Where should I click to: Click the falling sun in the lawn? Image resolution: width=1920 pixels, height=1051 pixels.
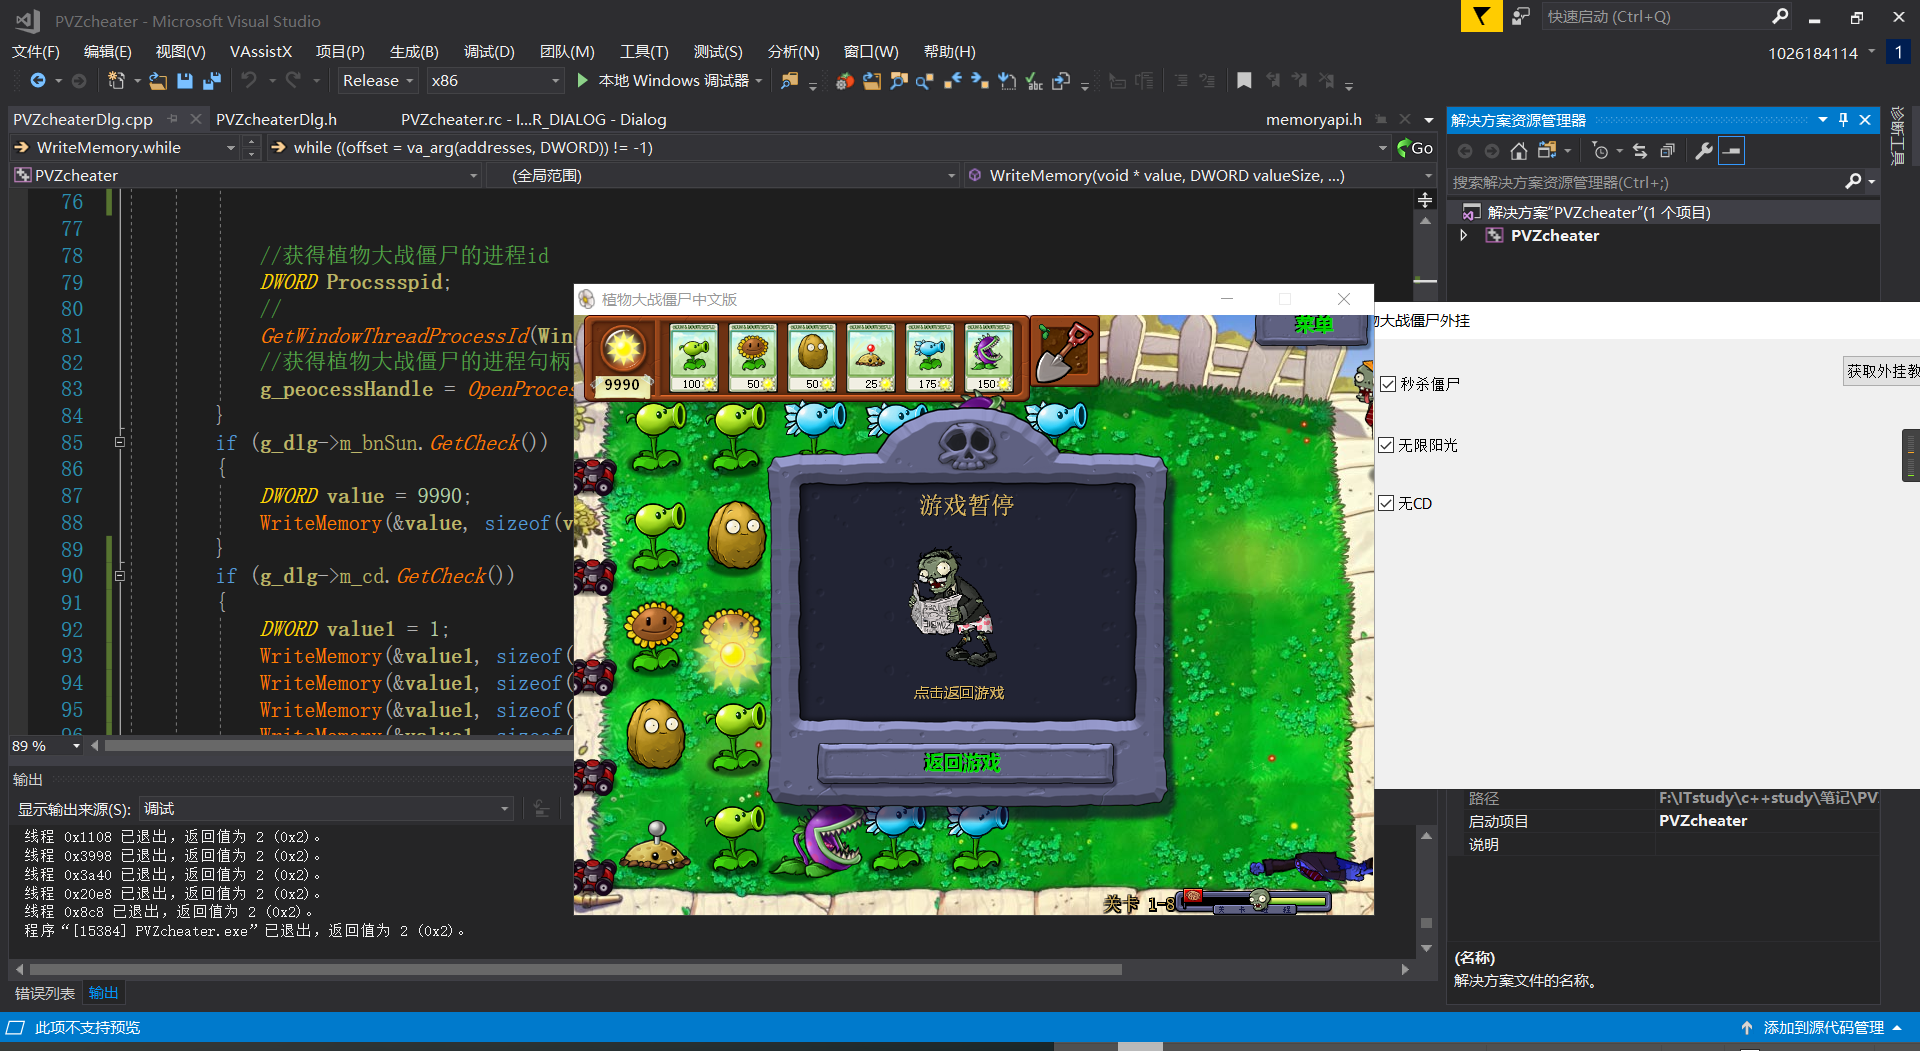click(732, 654)
